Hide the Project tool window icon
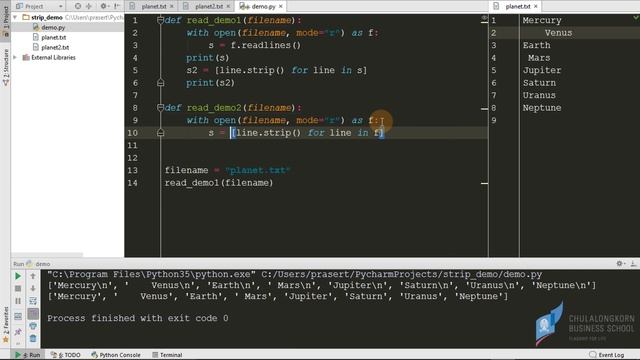Screen dimensions: 640x360 point(117,6)
